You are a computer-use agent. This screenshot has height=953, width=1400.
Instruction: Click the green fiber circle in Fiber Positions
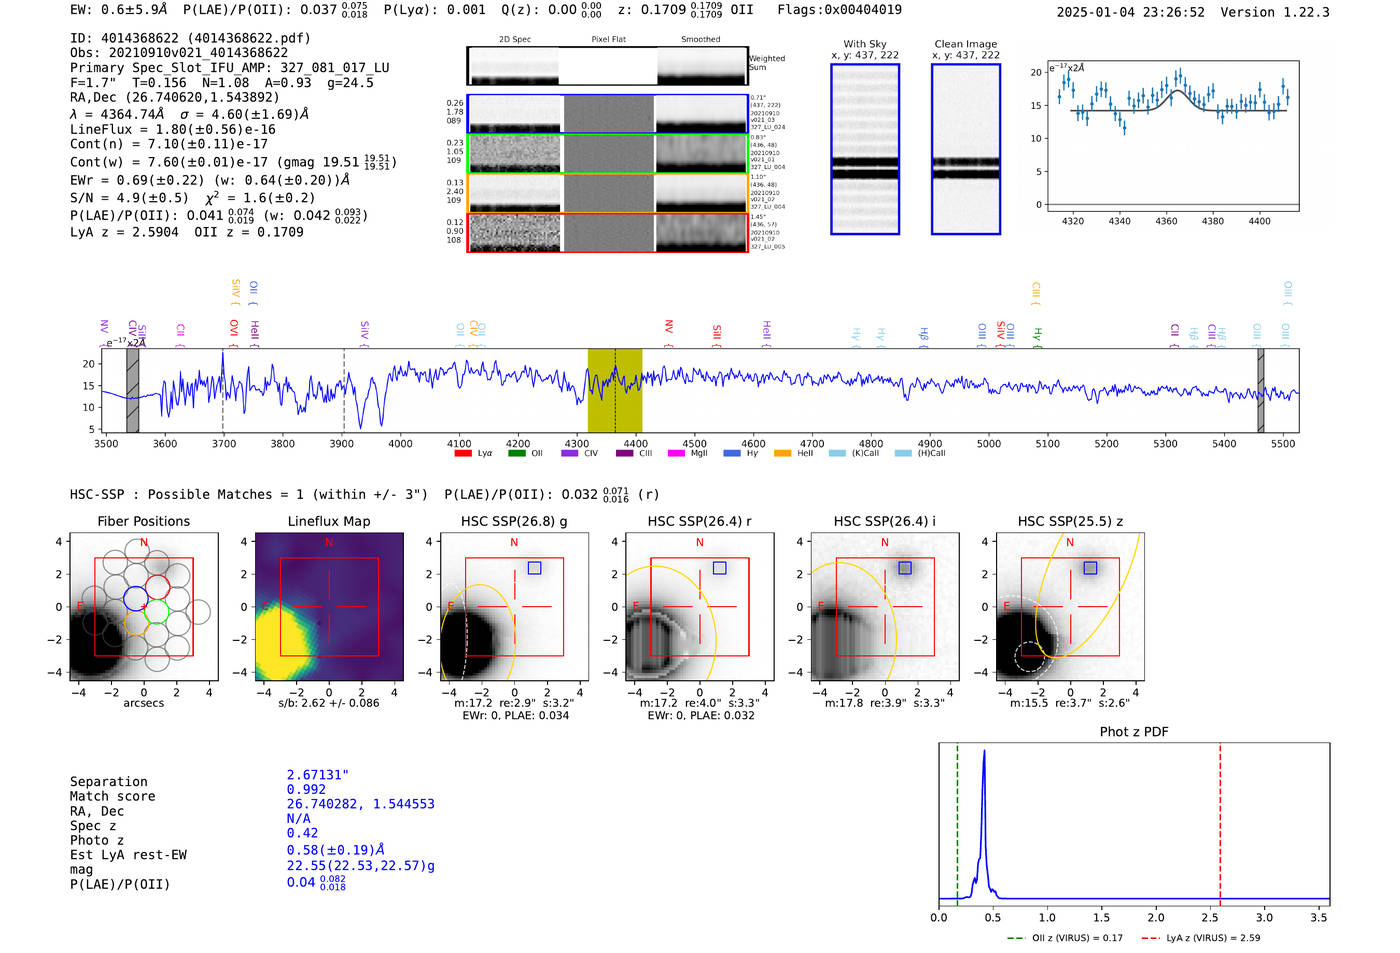156,611
